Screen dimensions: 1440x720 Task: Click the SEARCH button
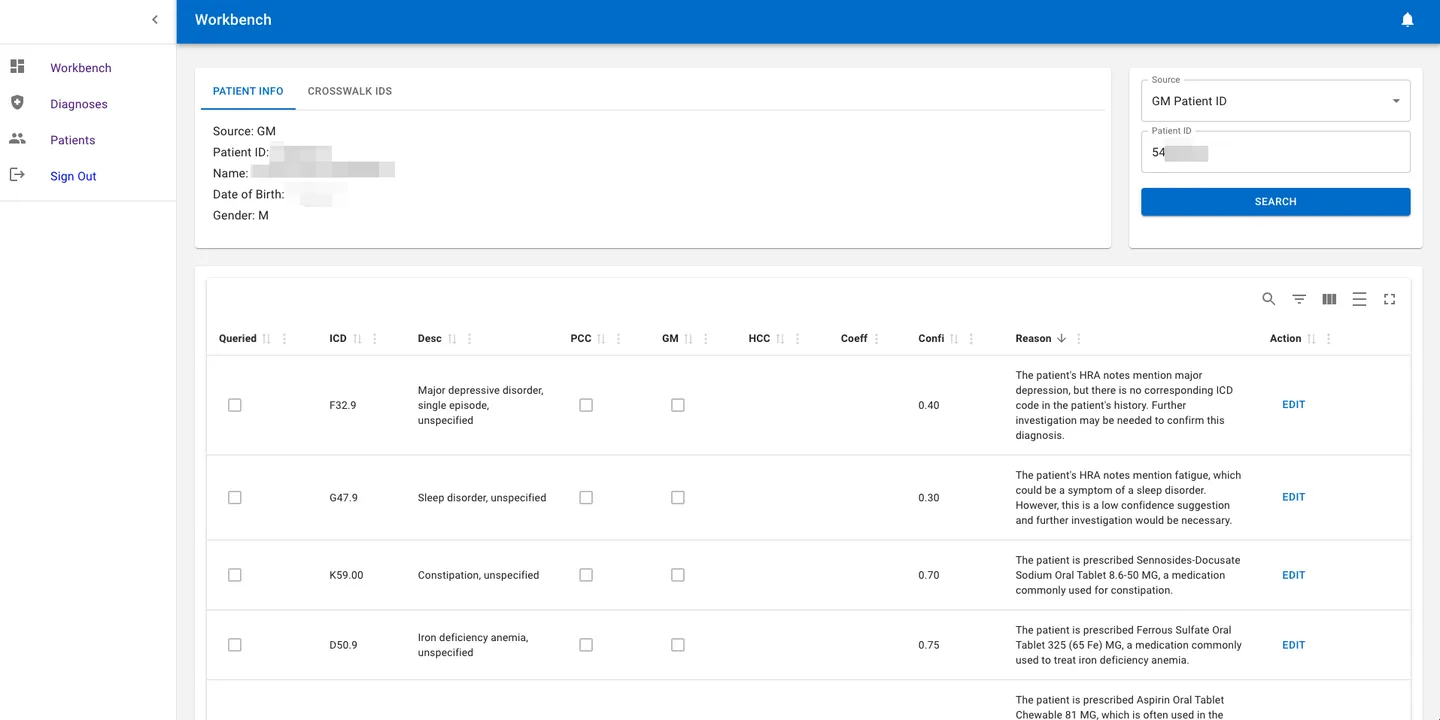(1275, 201)
